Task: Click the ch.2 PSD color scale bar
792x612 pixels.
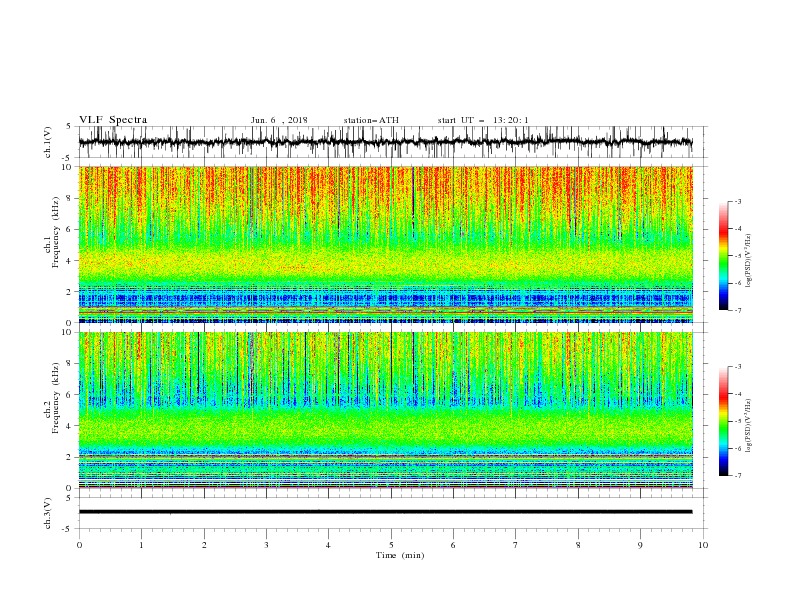Action: (723, 421)
